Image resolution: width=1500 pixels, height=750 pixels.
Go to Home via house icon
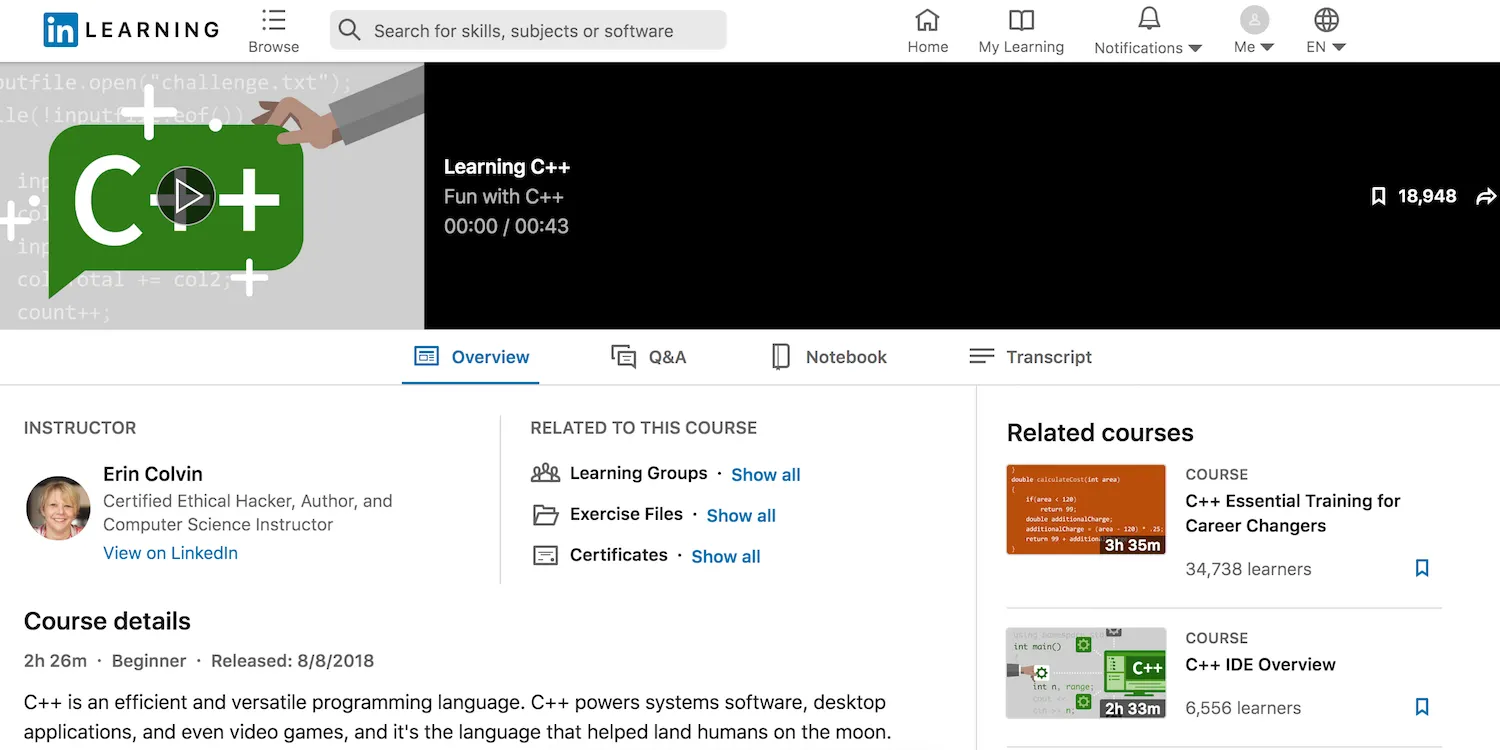coord(927,21)
